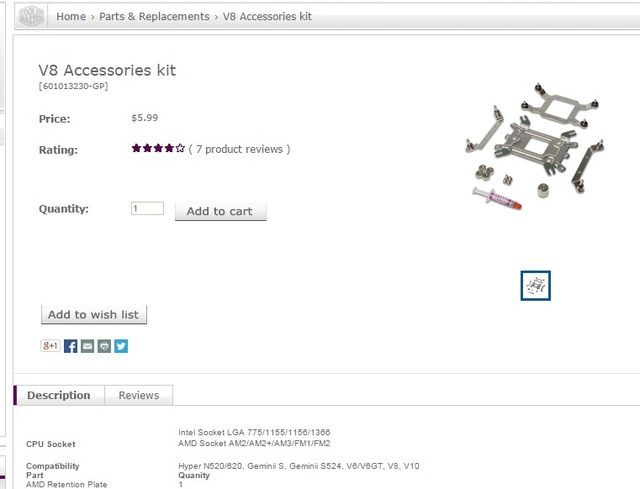Screen dimensions: 640x489
Task: Open the 7 product reviews link
Action: click(x=240, y=149)
